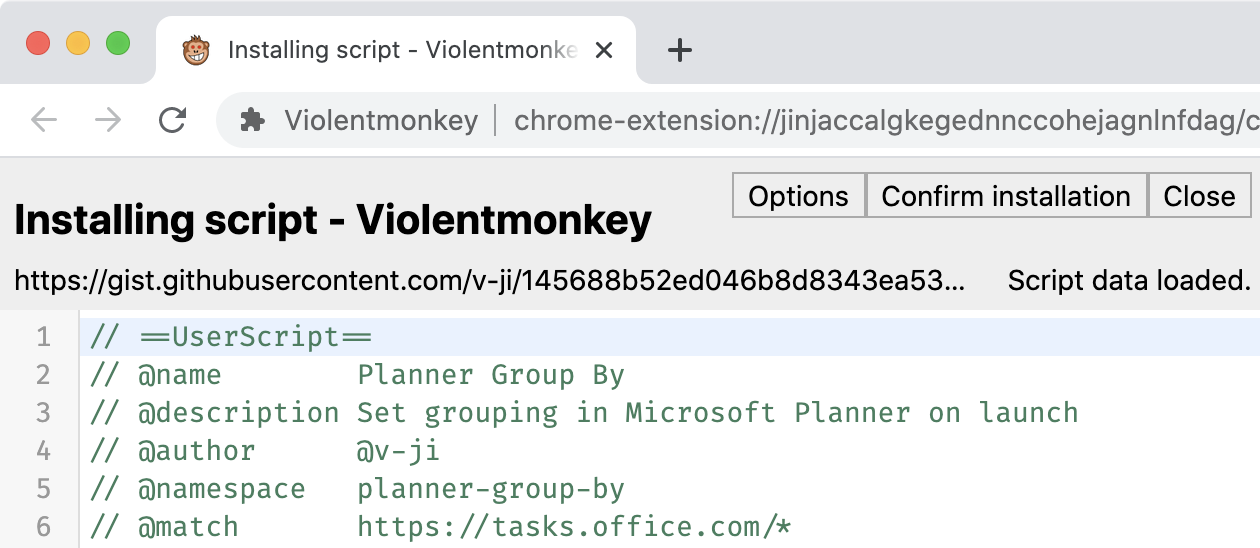Click line number 1 in gutter
1260x548 pixels.
tap(43, 337)
